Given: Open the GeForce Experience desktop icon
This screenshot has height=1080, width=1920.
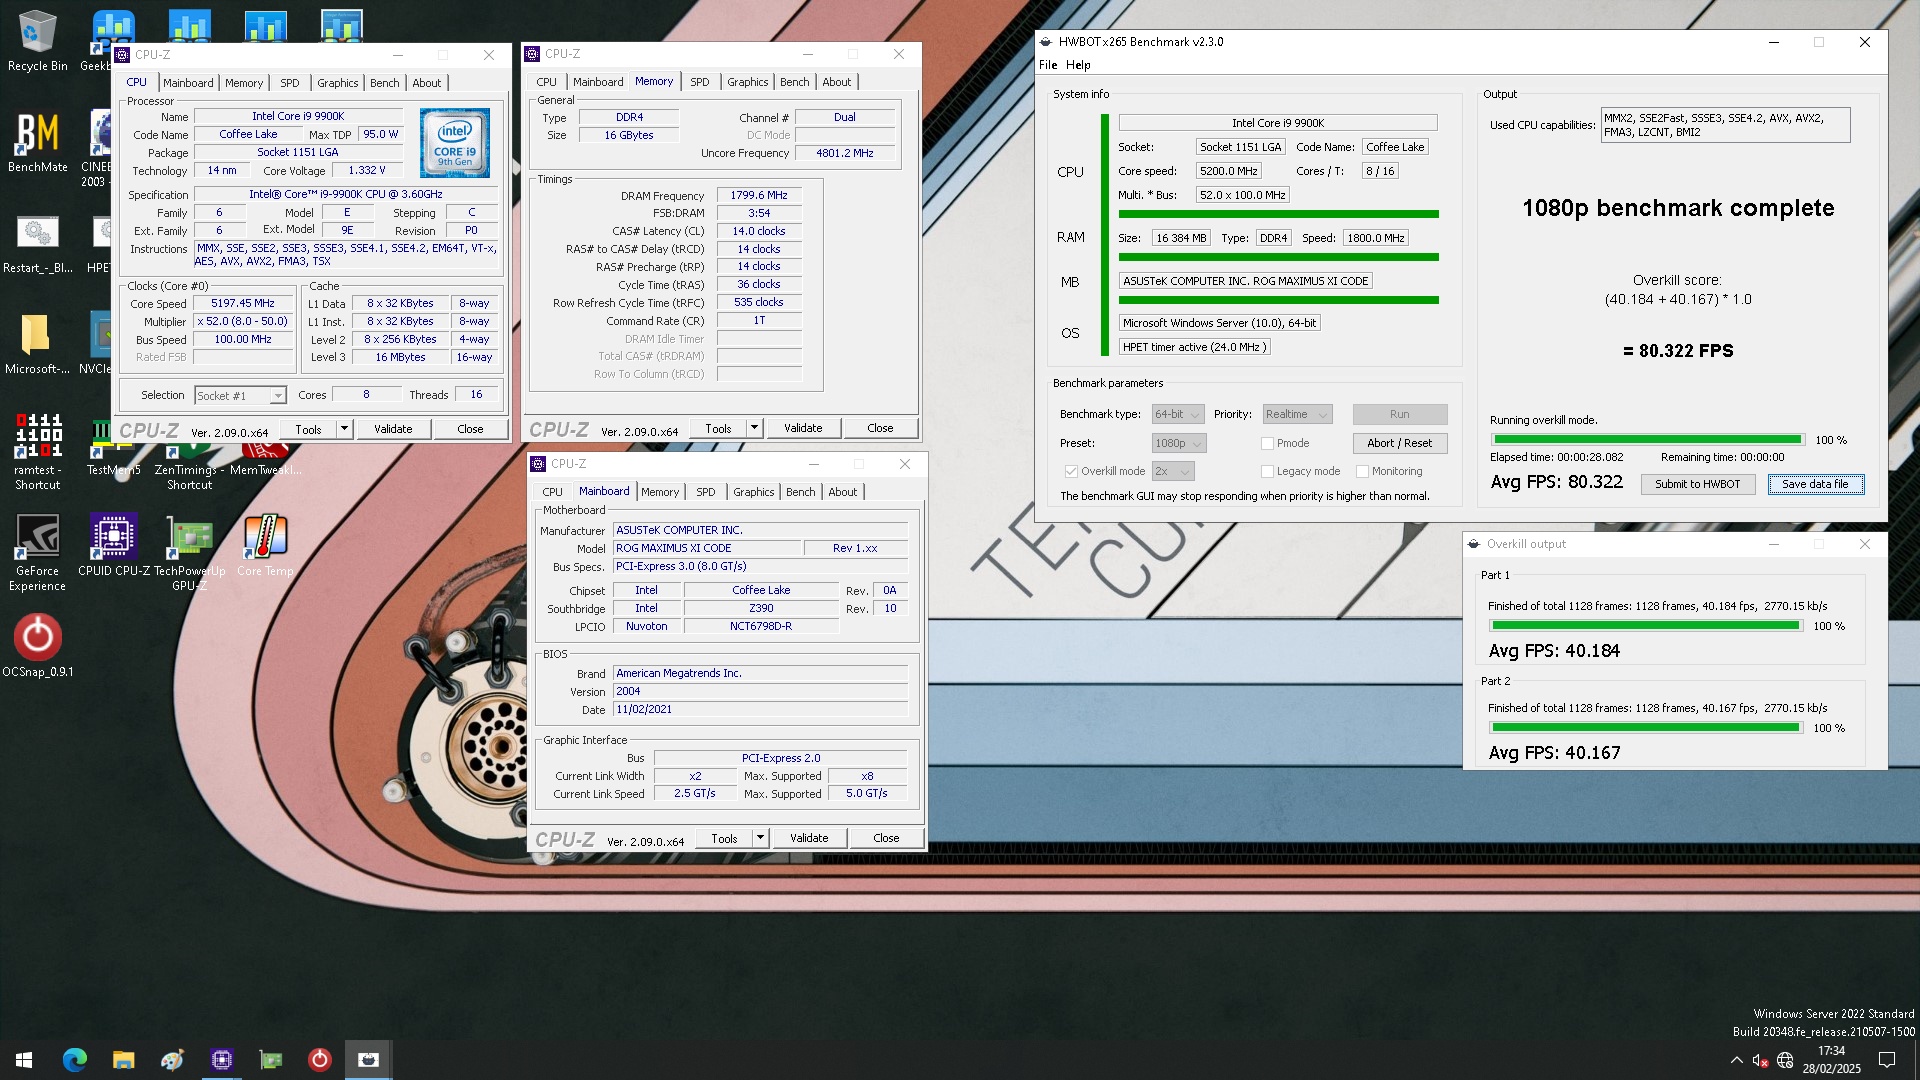Looking at the screenshot, I should [37, 553].
